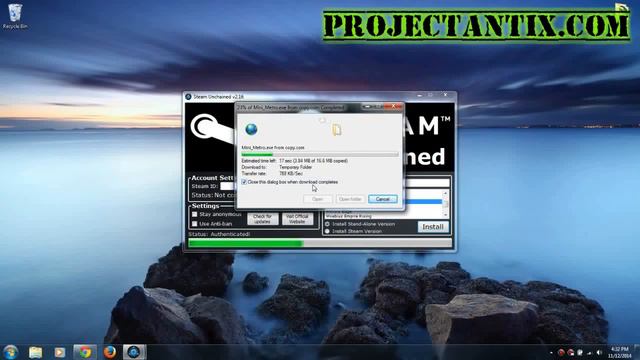Click the Visit Official Website button
Screen dimensions: 640x360
click(297, 219)
